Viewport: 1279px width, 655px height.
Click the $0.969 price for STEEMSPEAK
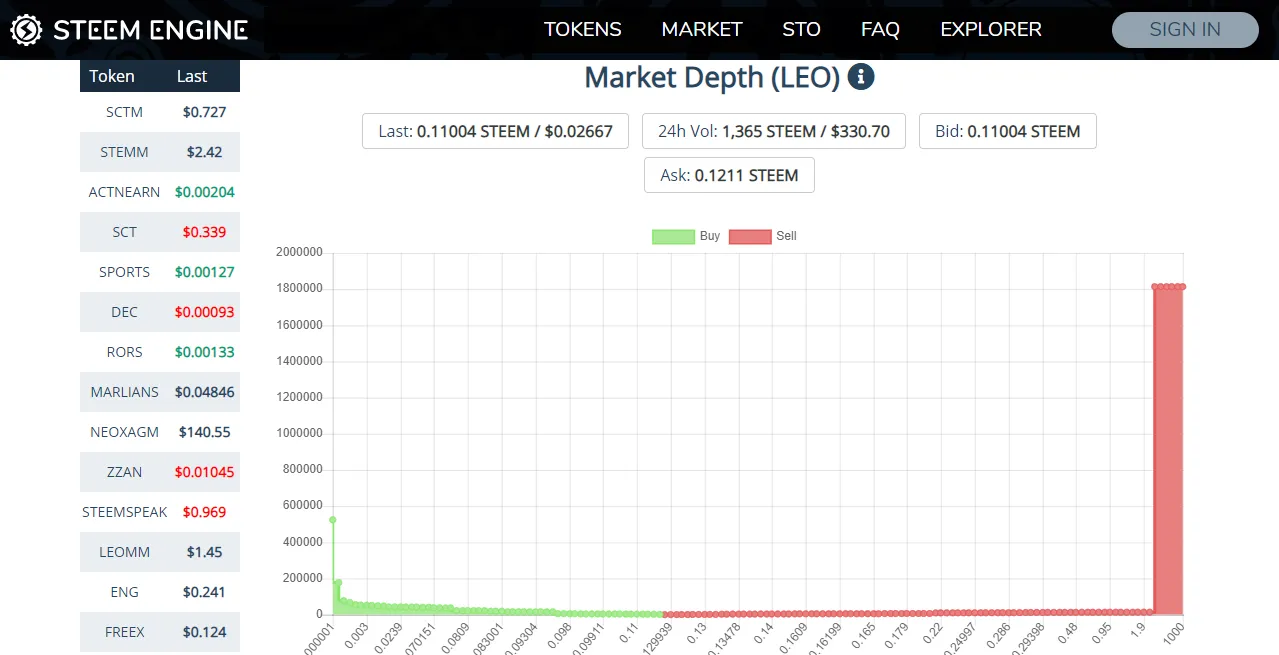205,512
